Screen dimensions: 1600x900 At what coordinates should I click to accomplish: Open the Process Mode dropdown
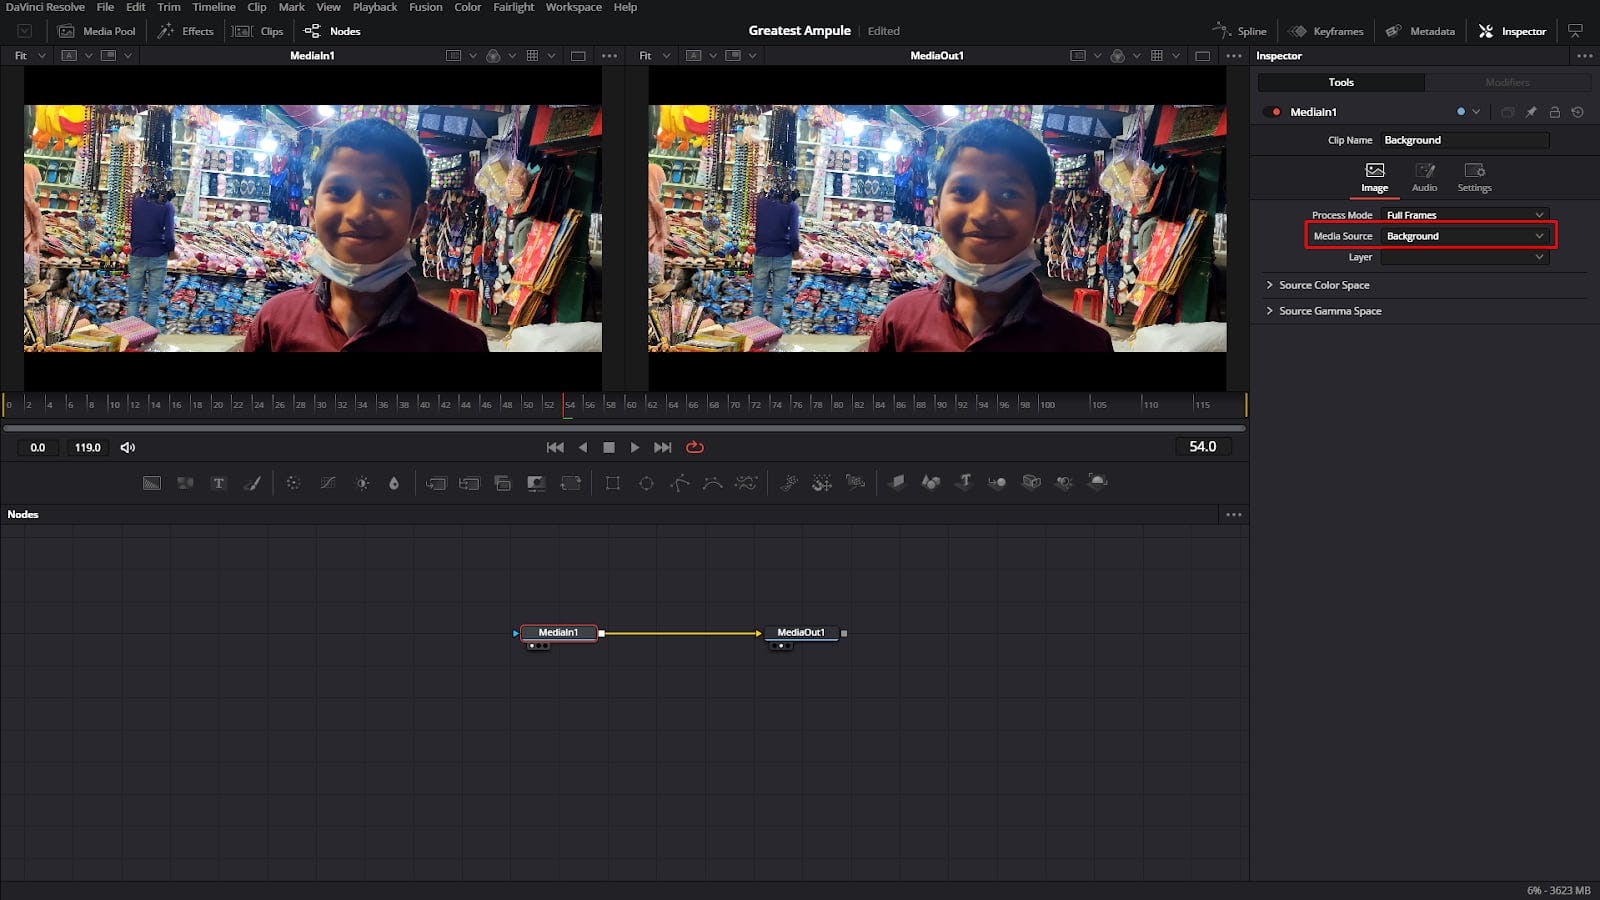pyautogui.click(x=1464, y=214)
